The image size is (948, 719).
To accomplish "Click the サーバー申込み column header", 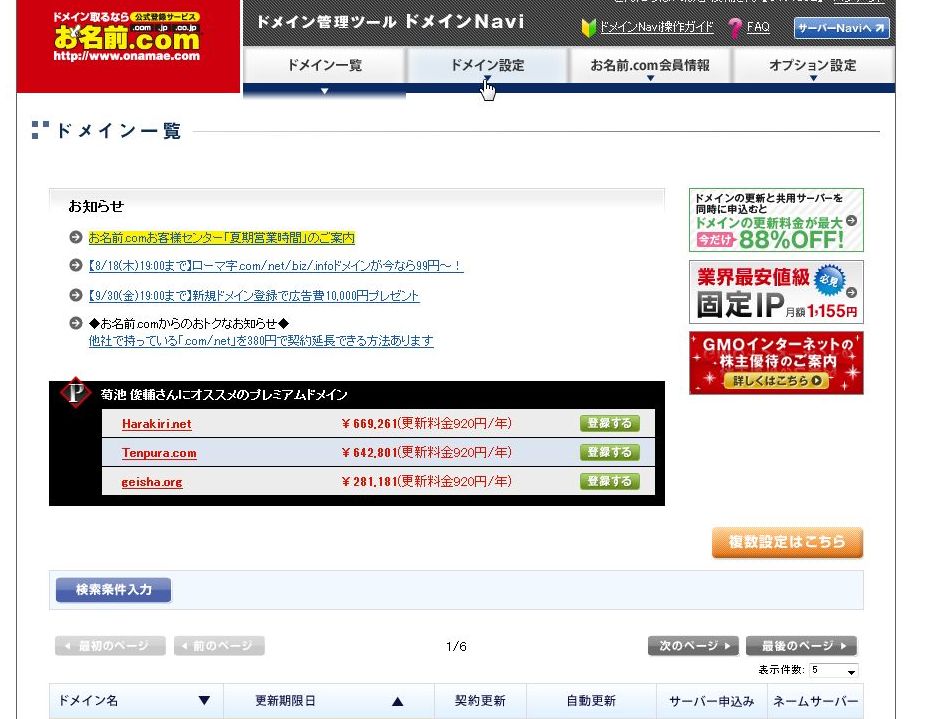I will coord(712,701).
